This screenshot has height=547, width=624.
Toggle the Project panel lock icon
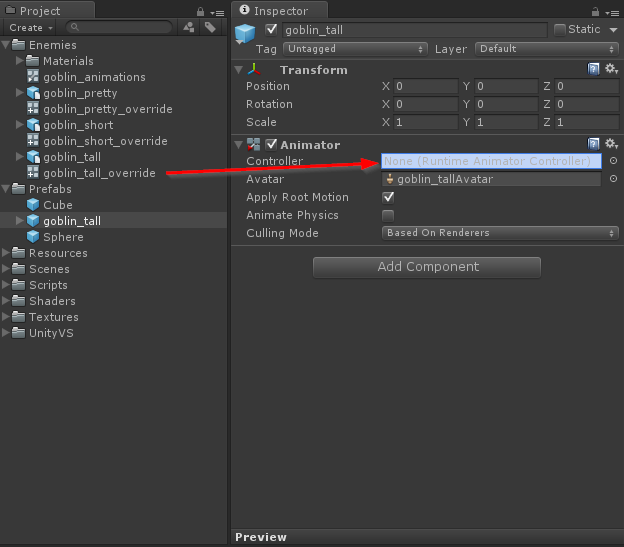click(201, 12)
